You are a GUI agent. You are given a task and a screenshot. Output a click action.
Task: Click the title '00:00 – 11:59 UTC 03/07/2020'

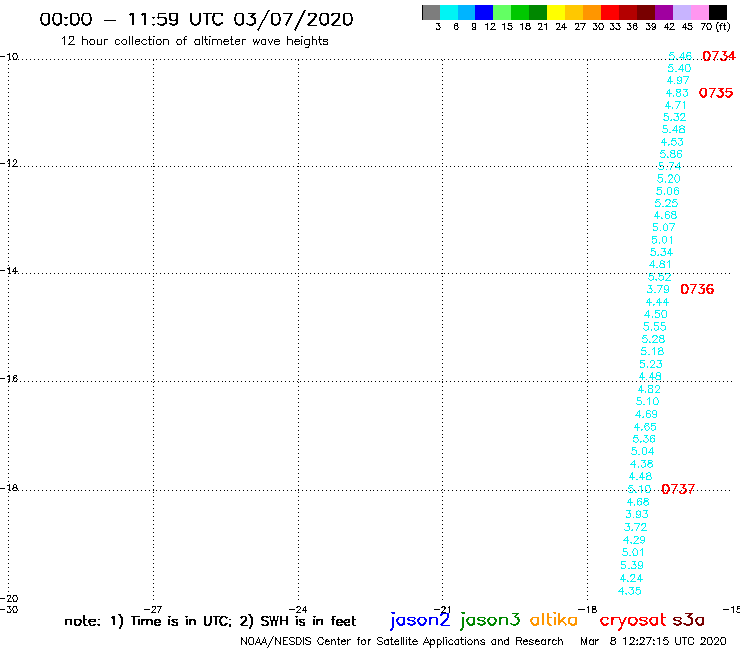[x=196, y=19]
